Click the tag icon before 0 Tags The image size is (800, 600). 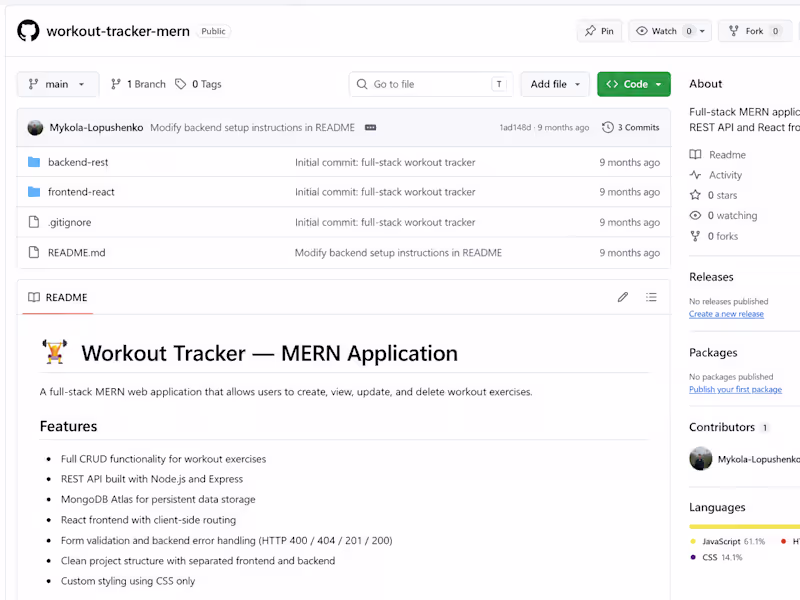pos(181,84)
